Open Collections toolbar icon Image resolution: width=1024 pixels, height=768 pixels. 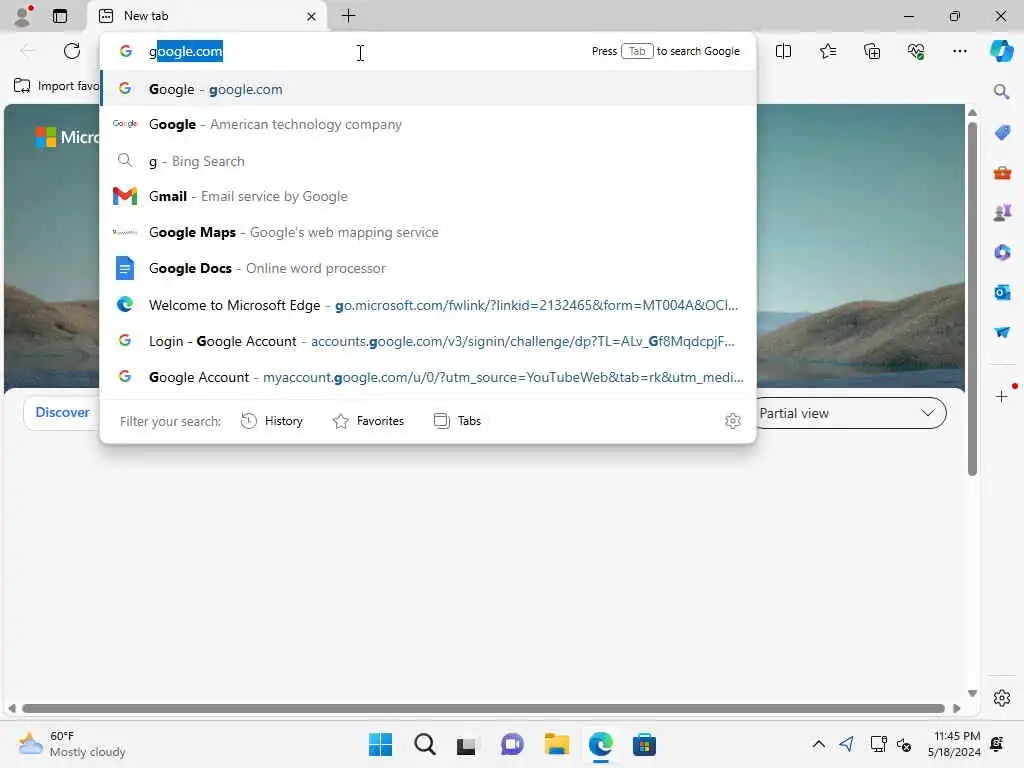point(872,51)
